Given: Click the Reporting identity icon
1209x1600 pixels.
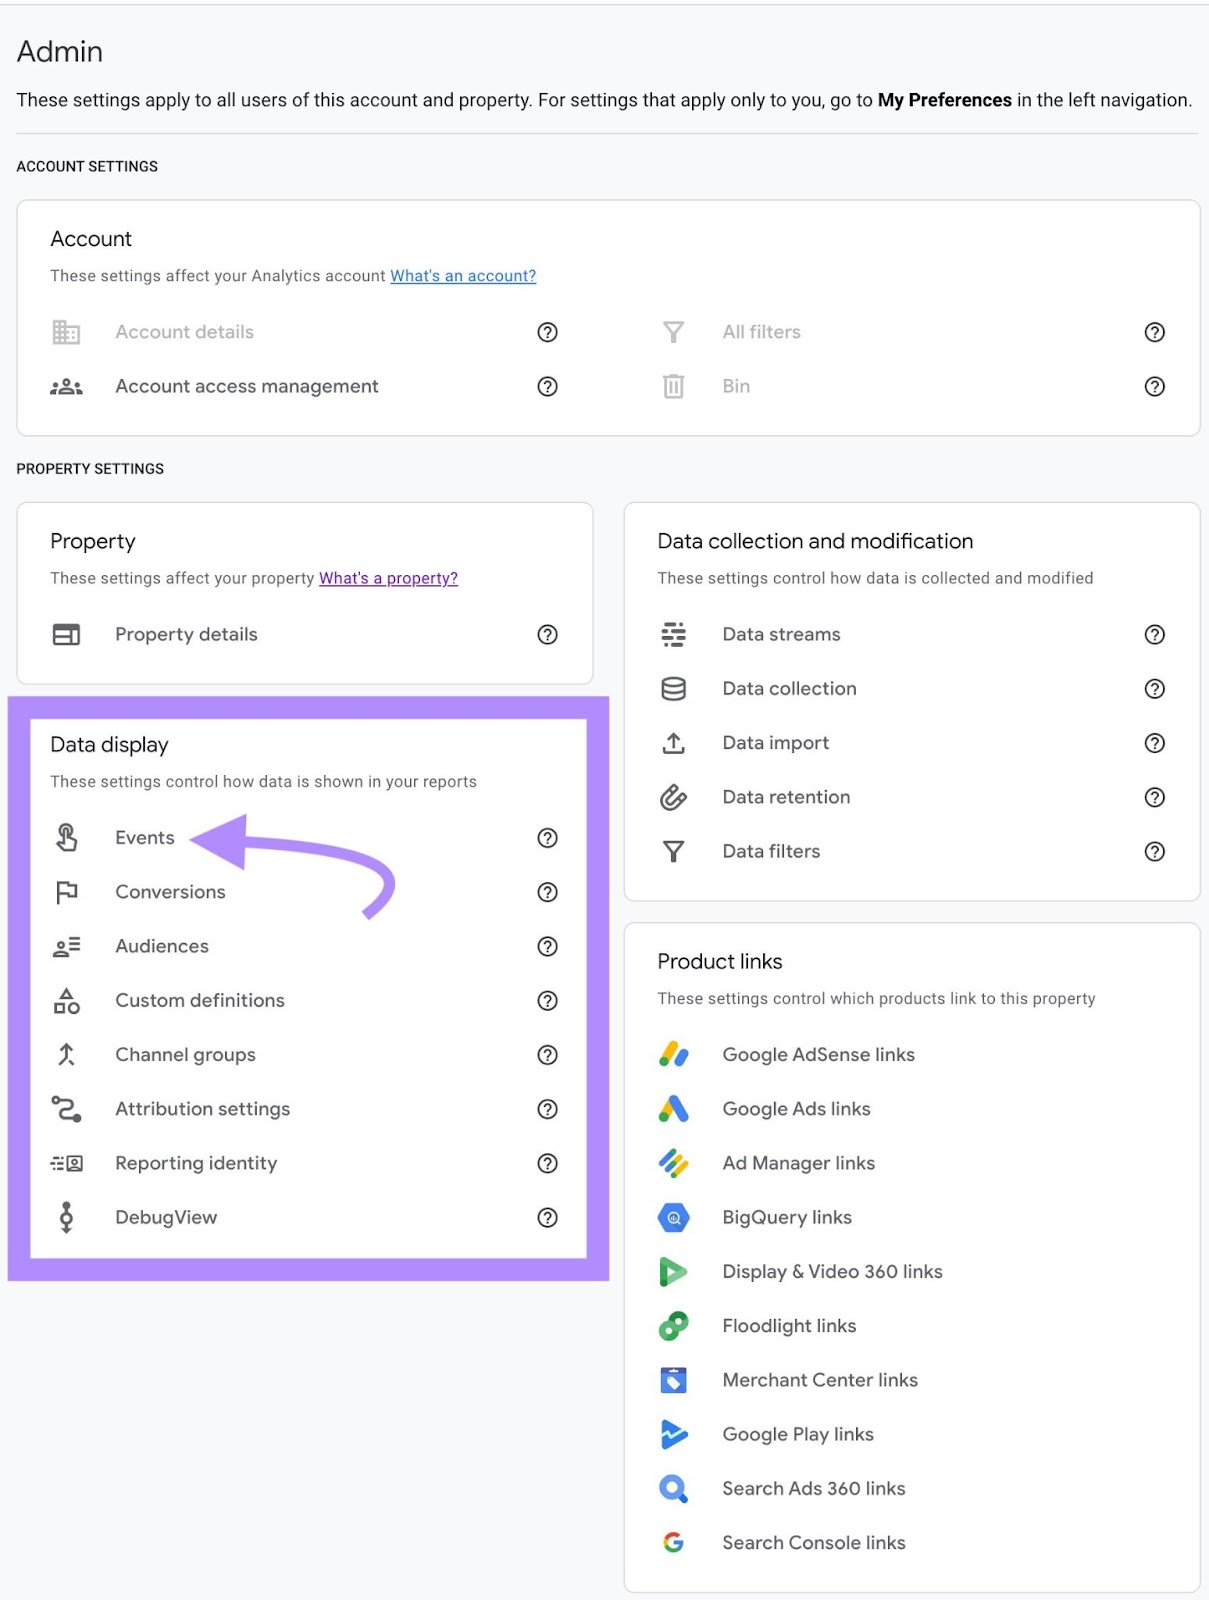Looking at the screenshot, I should coord(66,1163).
